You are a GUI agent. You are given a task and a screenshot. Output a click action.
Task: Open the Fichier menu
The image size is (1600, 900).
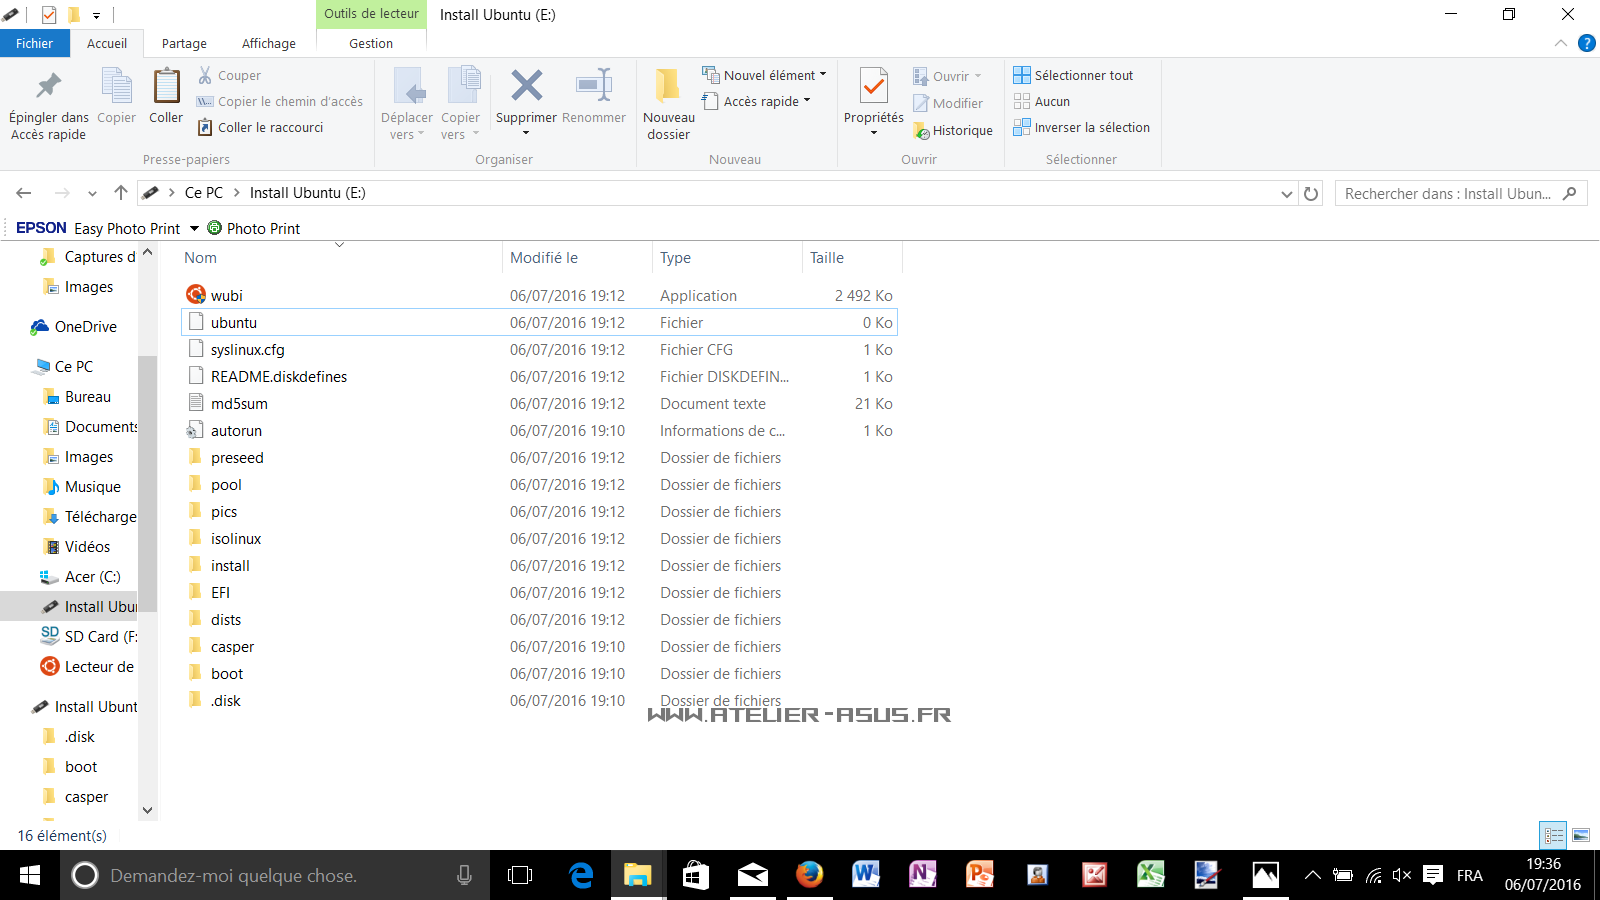[34, 43]
